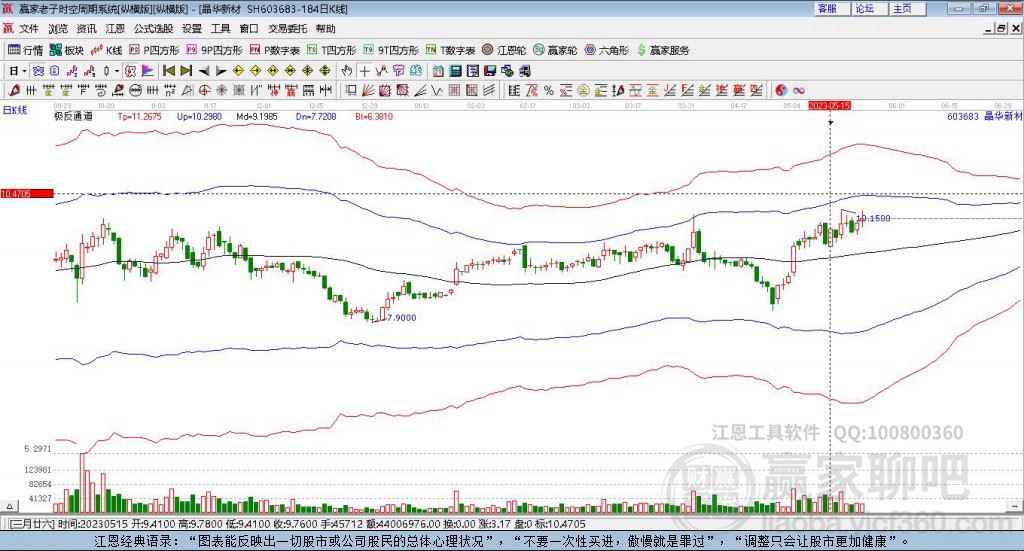The image size is (1024, 551).
Task: Click the 10.4705 red price tag
Action: tap(27, 194)
